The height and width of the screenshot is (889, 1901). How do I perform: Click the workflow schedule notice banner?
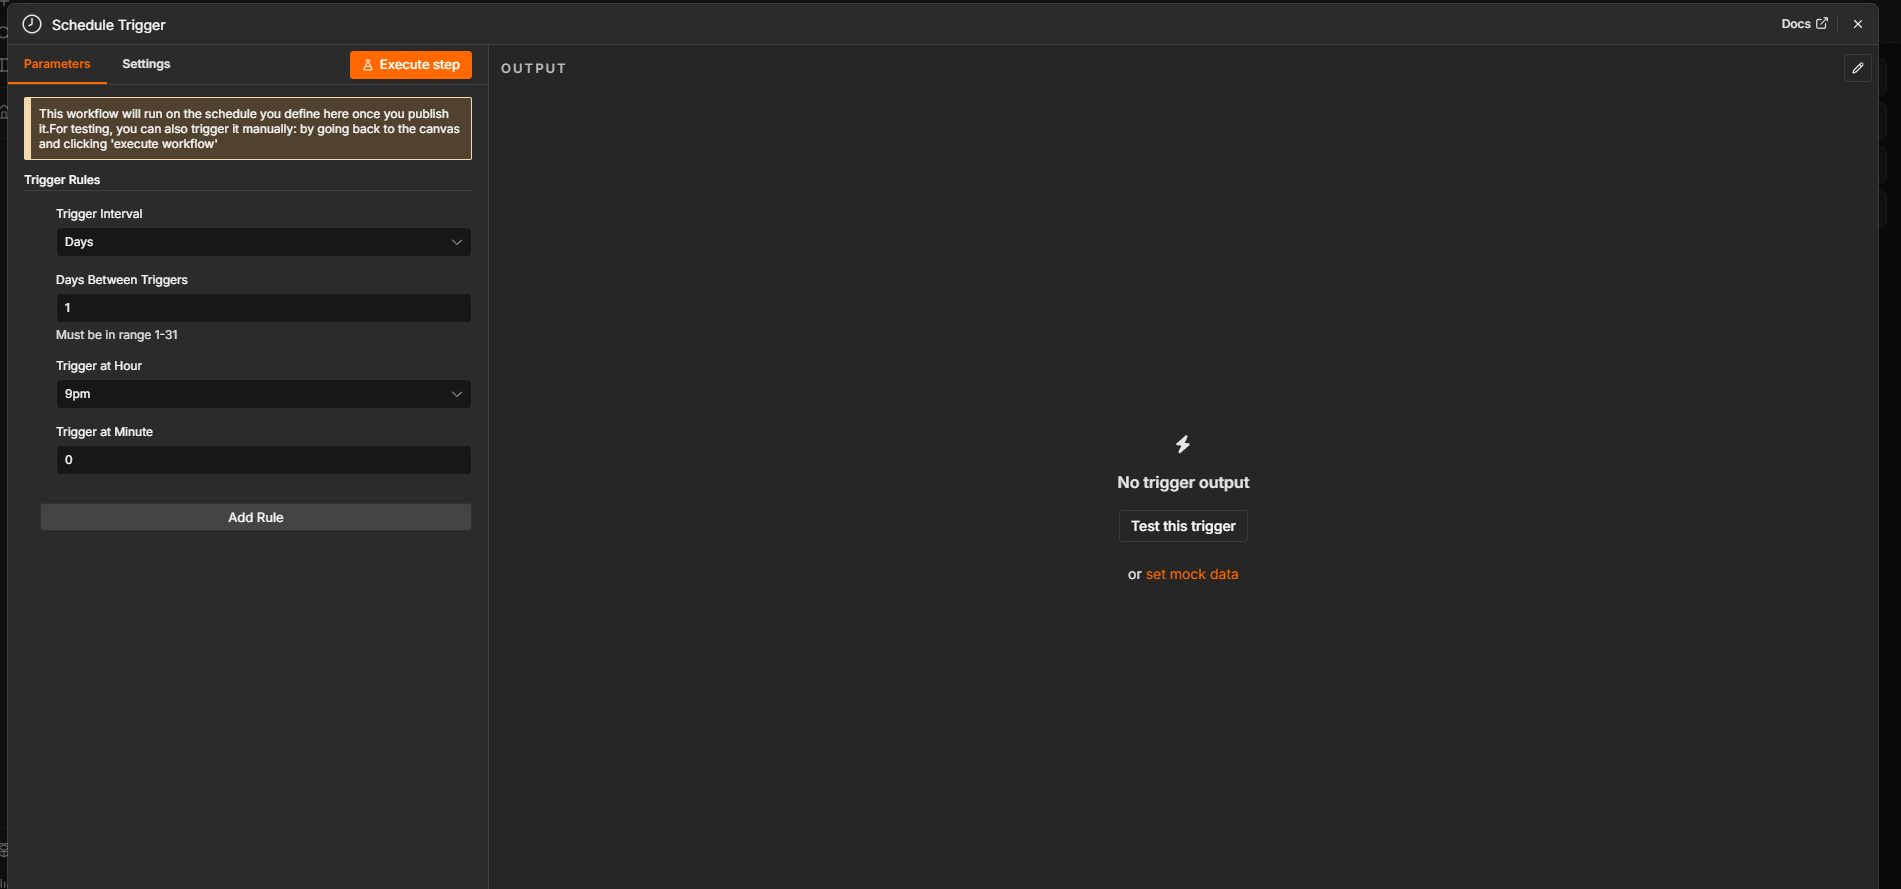pyautogui.click(x=248, y=129)
